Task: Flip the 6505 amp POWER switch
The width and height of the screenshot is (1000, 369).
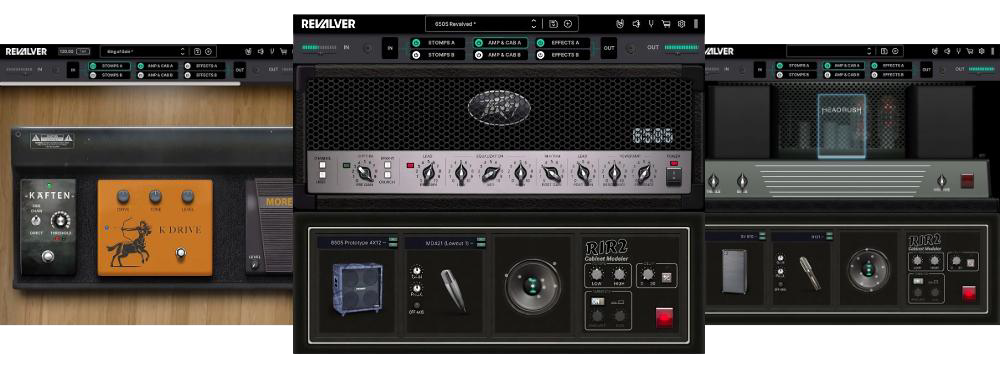Action: click(x=673, y=177)
